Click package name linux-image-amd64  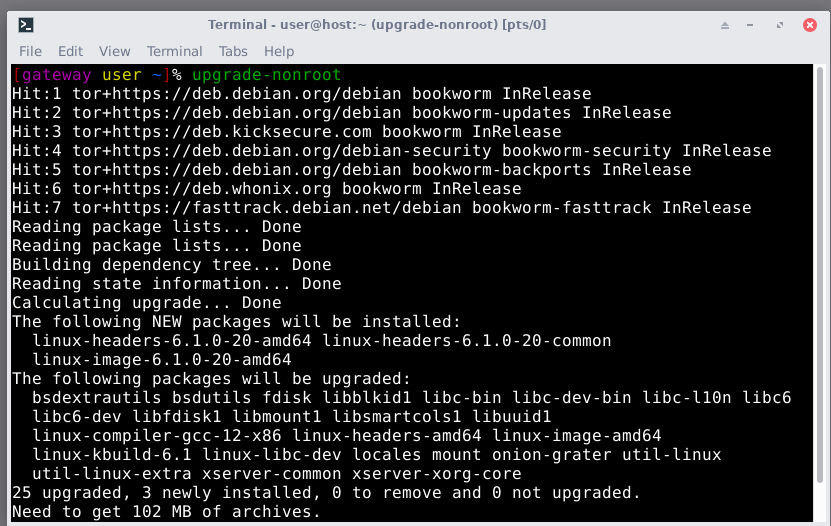pos(577,436)
